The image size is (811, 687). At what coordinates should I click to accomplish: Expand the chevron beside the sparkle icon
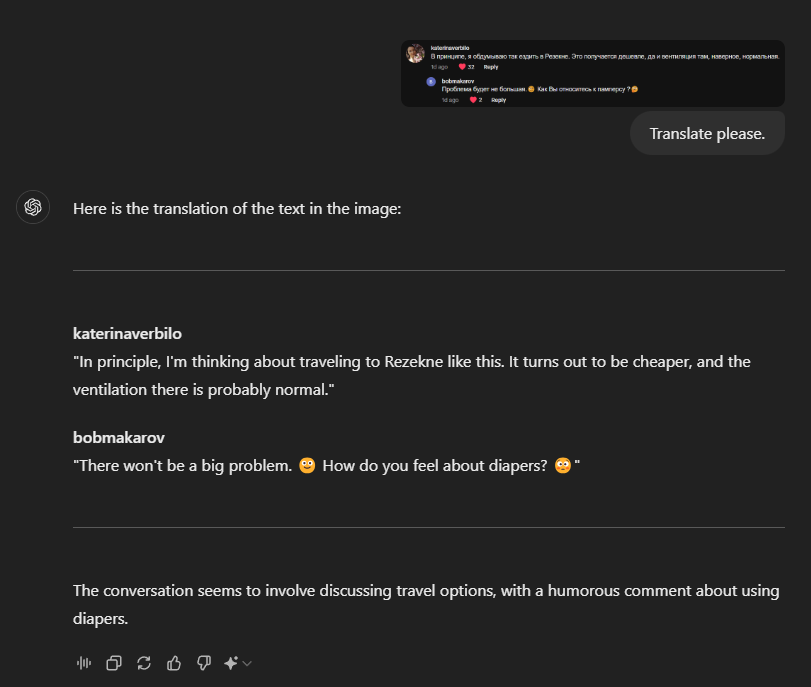pyautogui.click(x=247, y=663)
